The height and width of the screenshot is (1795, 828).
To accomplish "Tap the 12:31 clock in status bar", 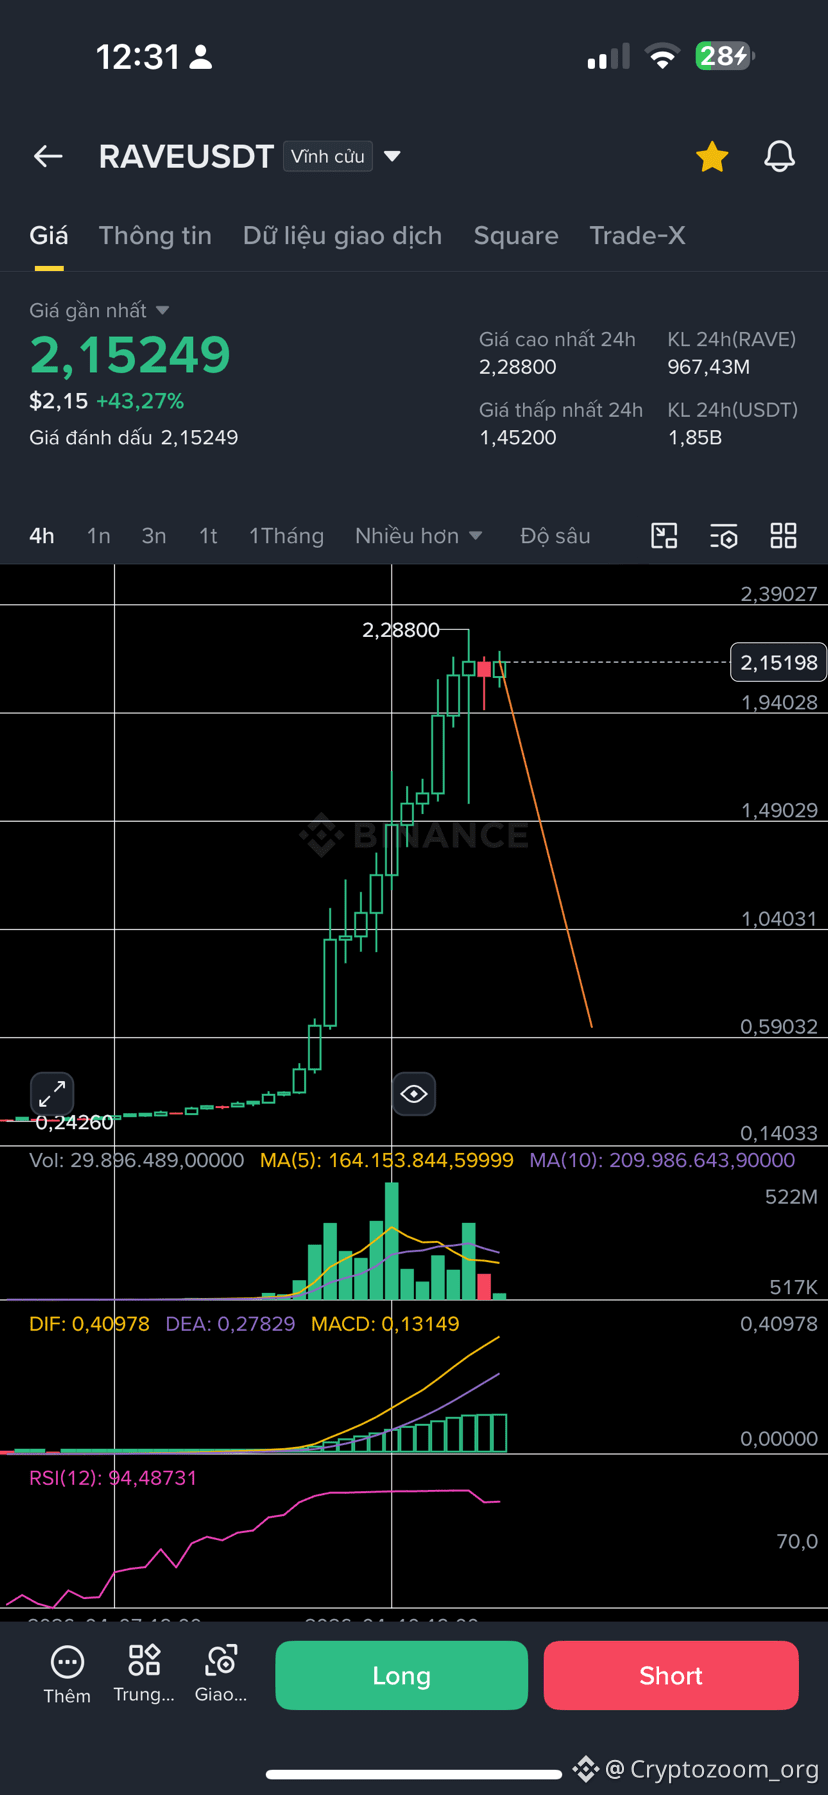I will tap(138, 57).
